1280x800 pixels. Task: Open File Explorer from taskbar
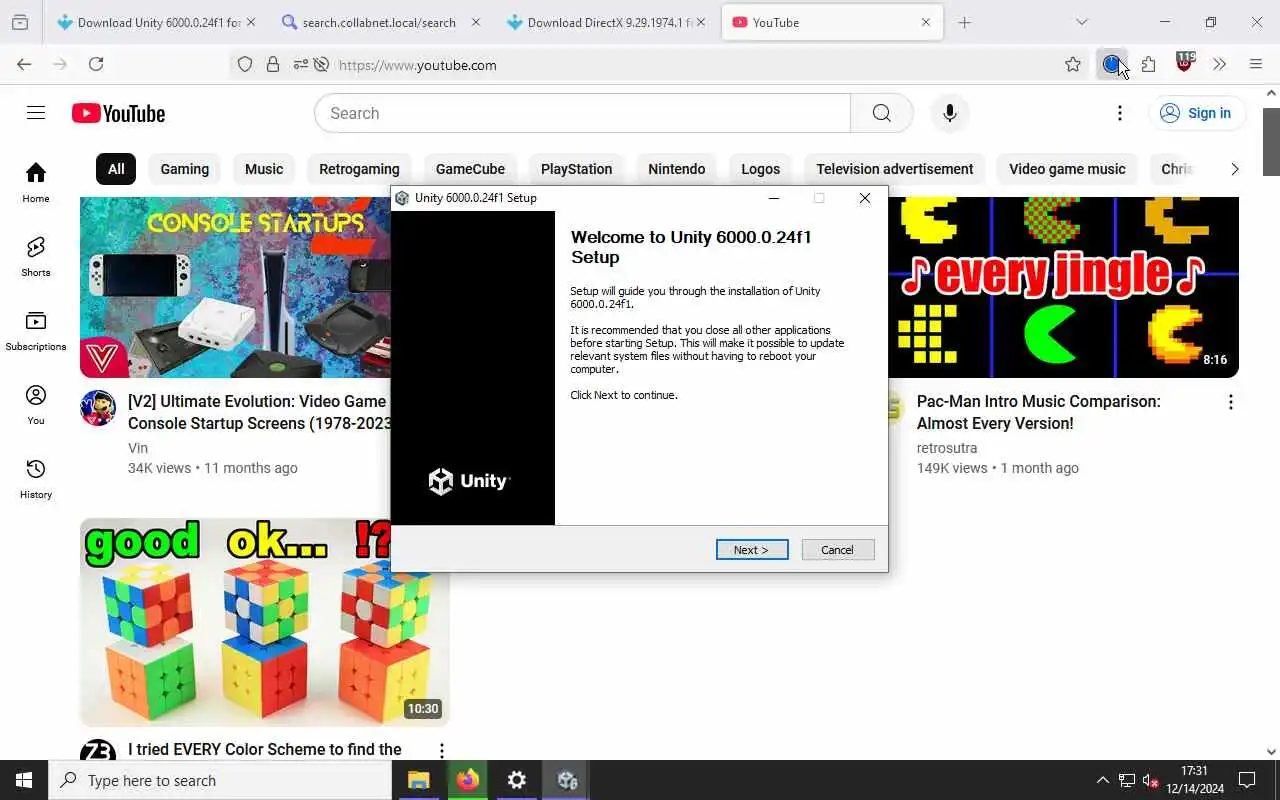419,780
